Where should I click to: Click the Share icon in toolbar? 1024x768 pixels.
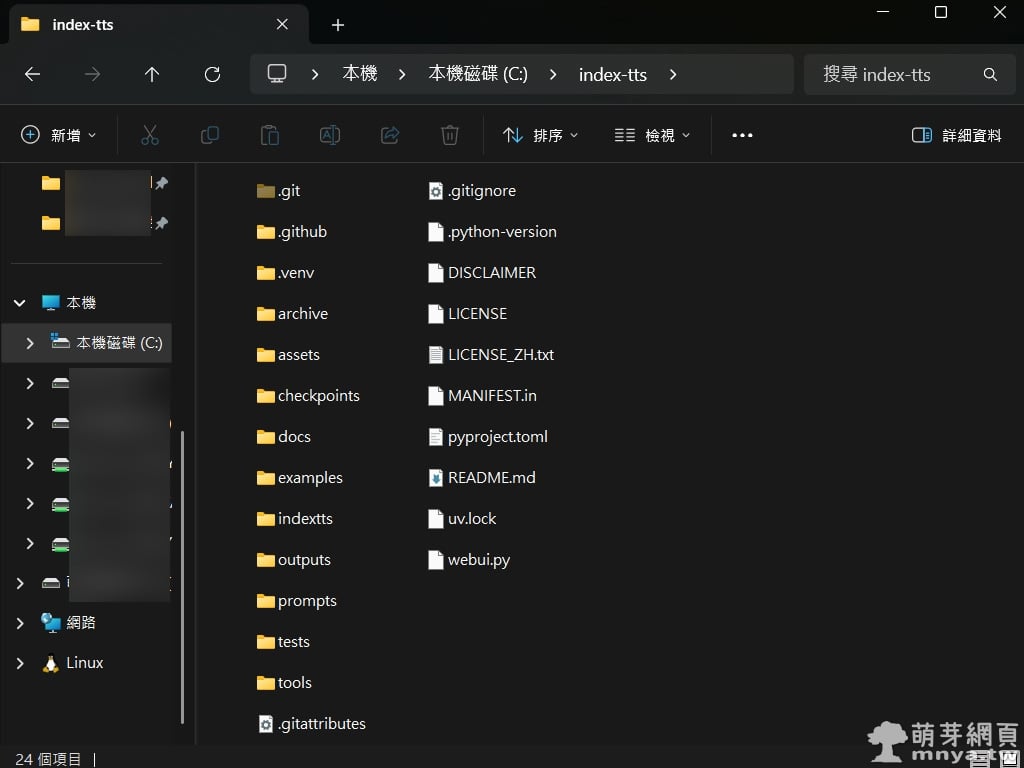click(x=390, y=135)
